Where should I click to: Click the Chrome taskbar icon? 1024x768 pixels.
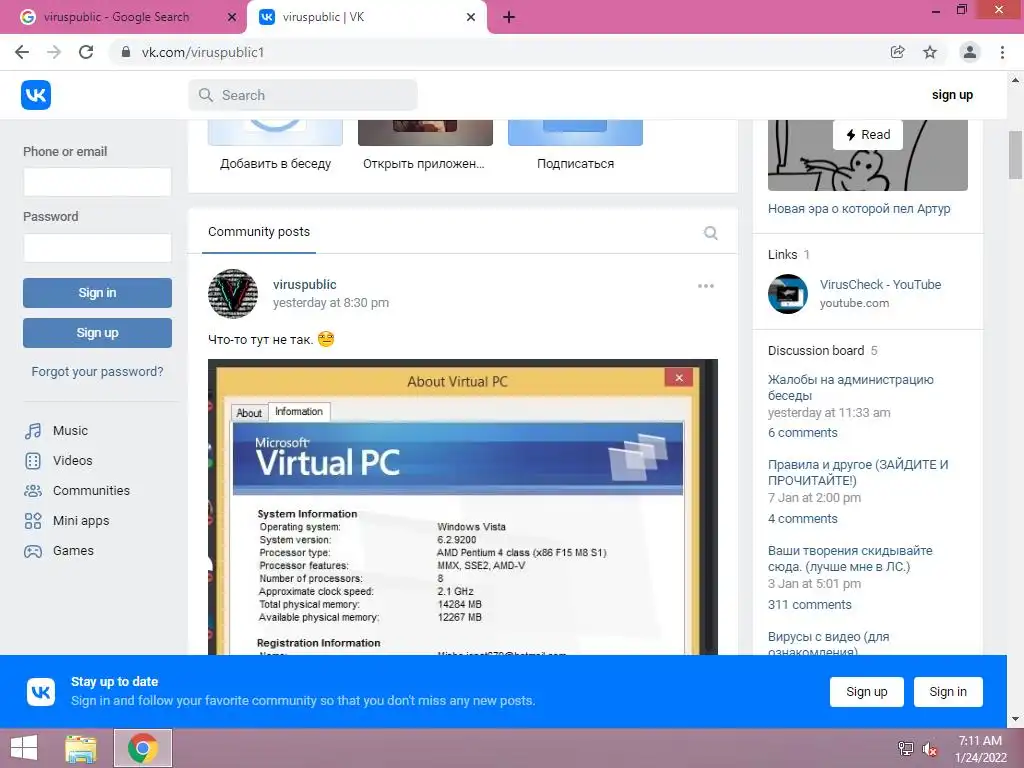(x=143, y=748)
